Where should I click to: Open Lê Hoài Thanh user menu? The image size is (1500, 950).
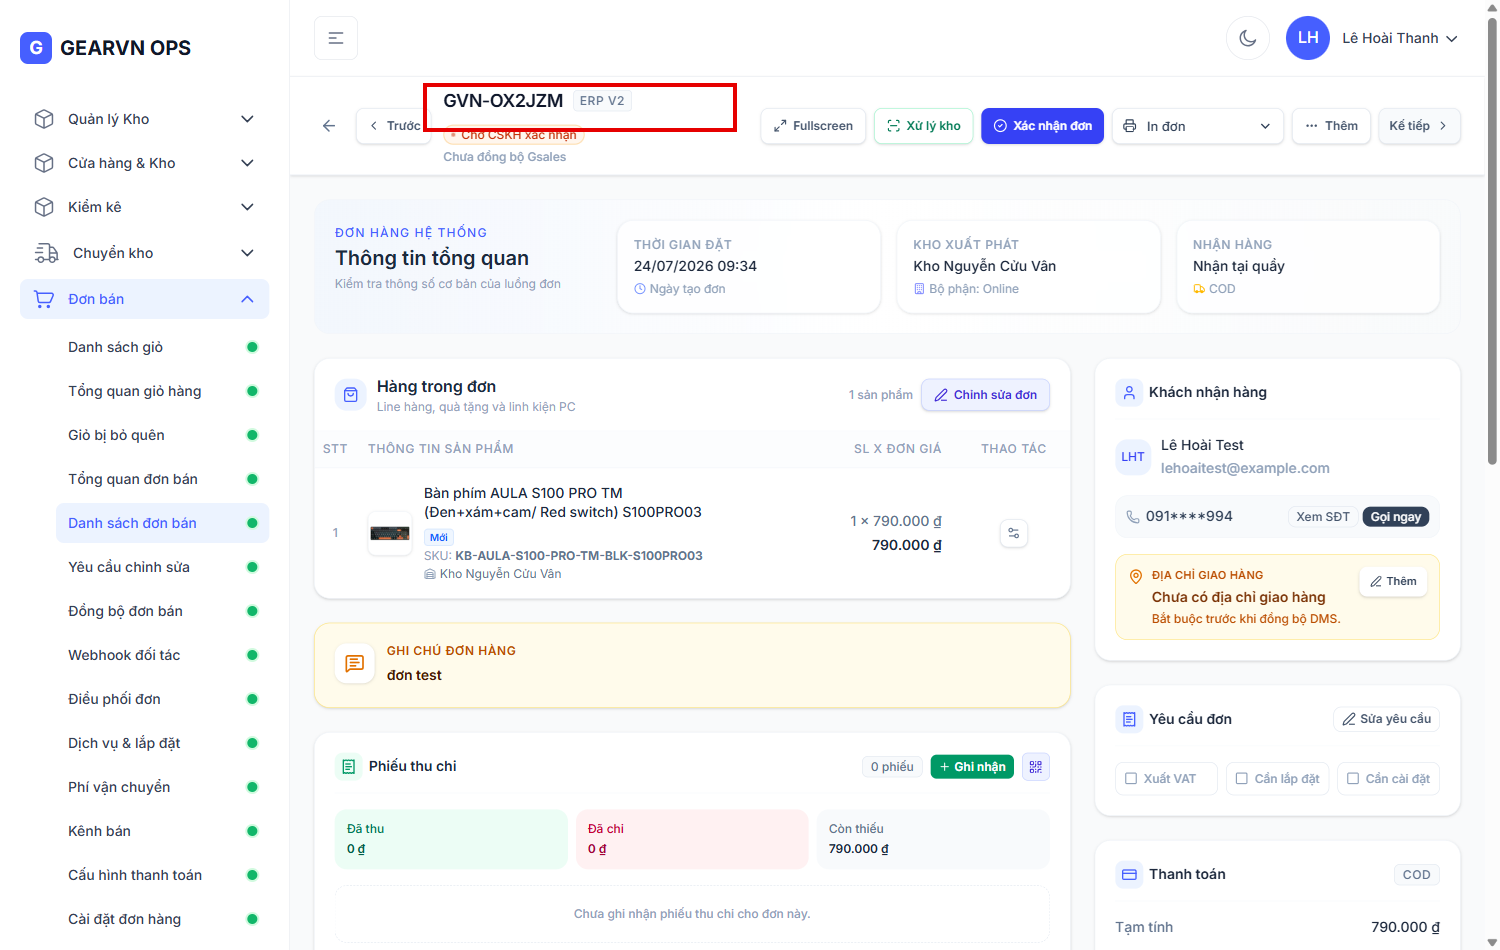pyautogui.click(x=1372, y=38)
